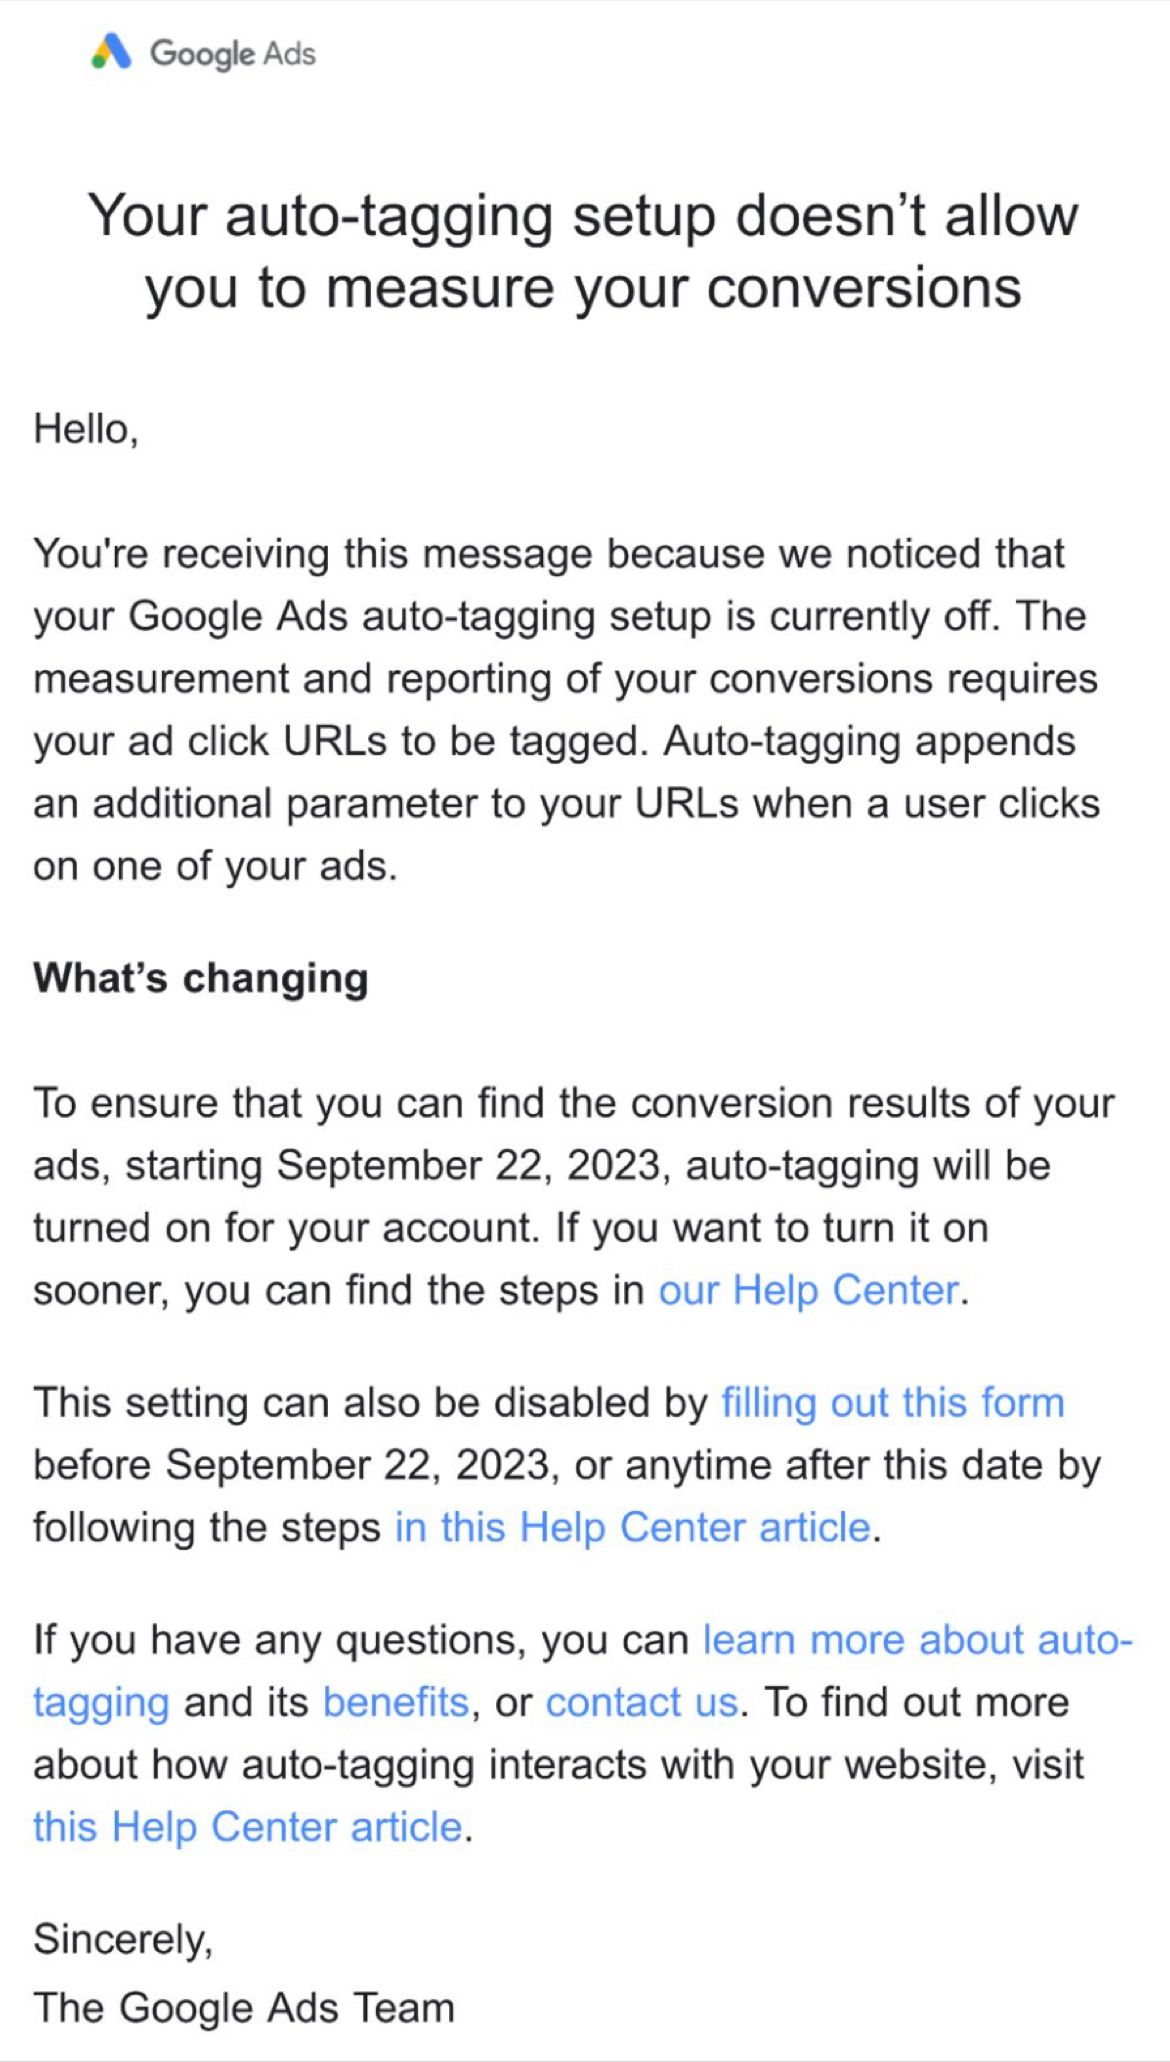
Task: Click the Google Ads triangle logo icon
Action: pyautogui.click(x=111, y=51)
